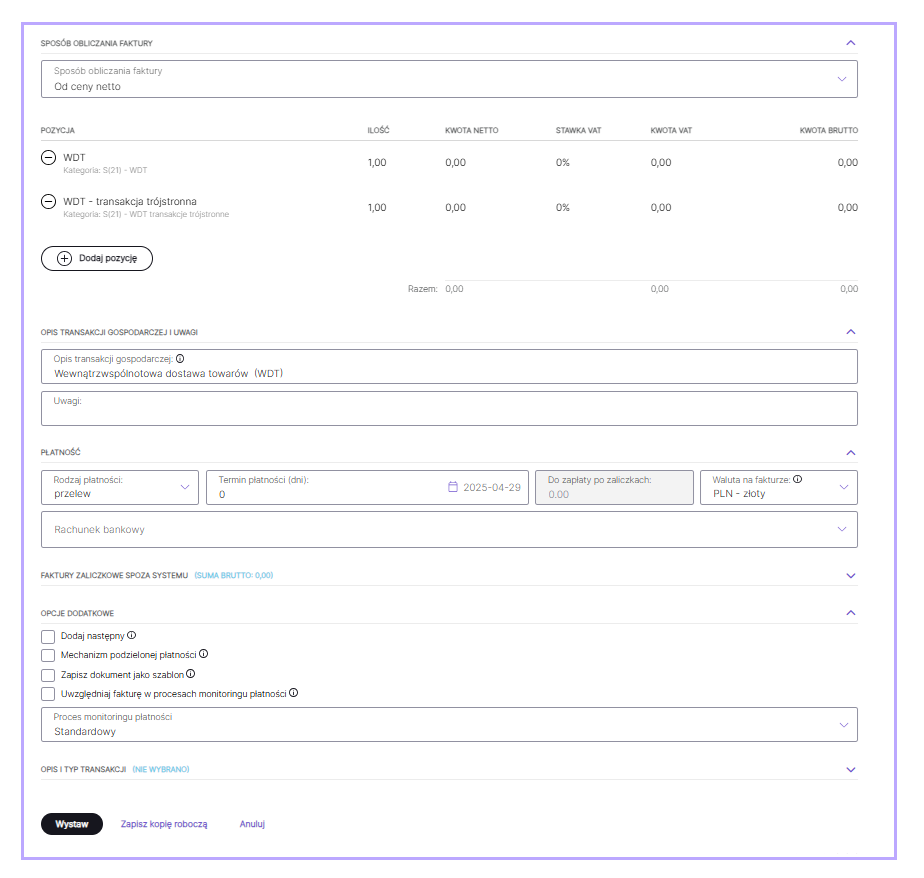This screenshot has width=924, height=878.
Task: Open the calendar icon for payment date
Action: coord(453,487)
